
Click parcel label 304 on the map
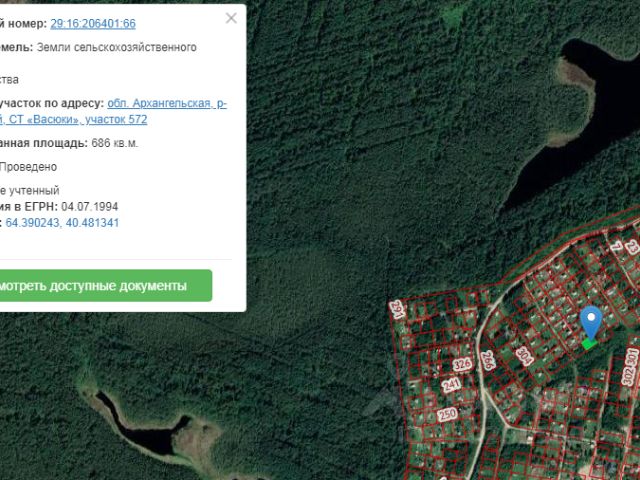coord(524,355)
